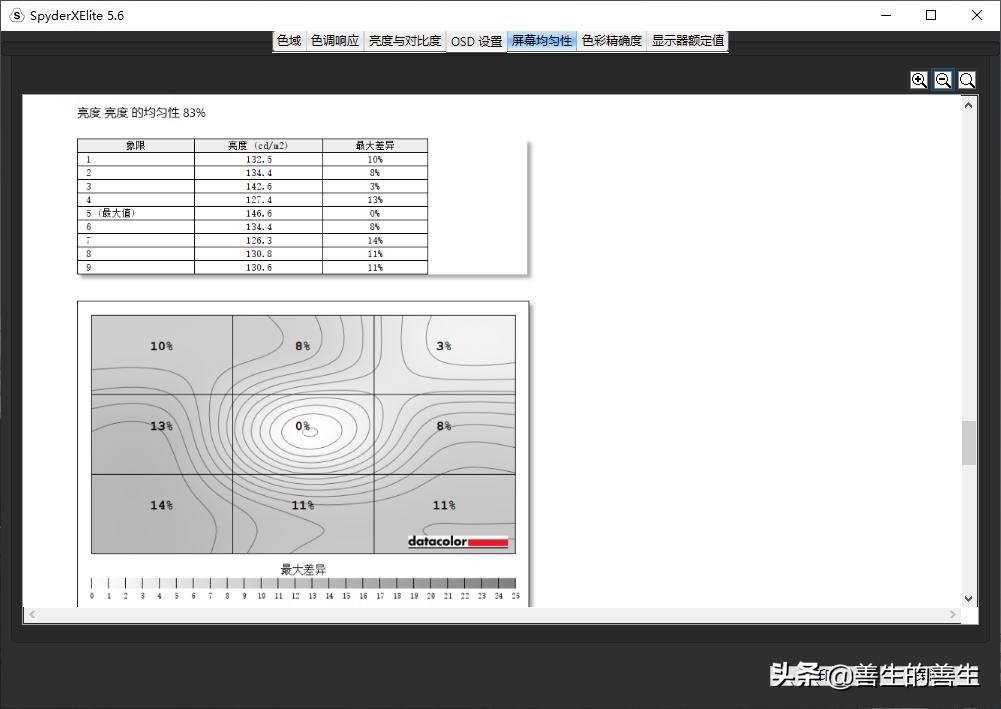
Task: Click luminance value 127.4 in table
Action: (x=259, y=200)
